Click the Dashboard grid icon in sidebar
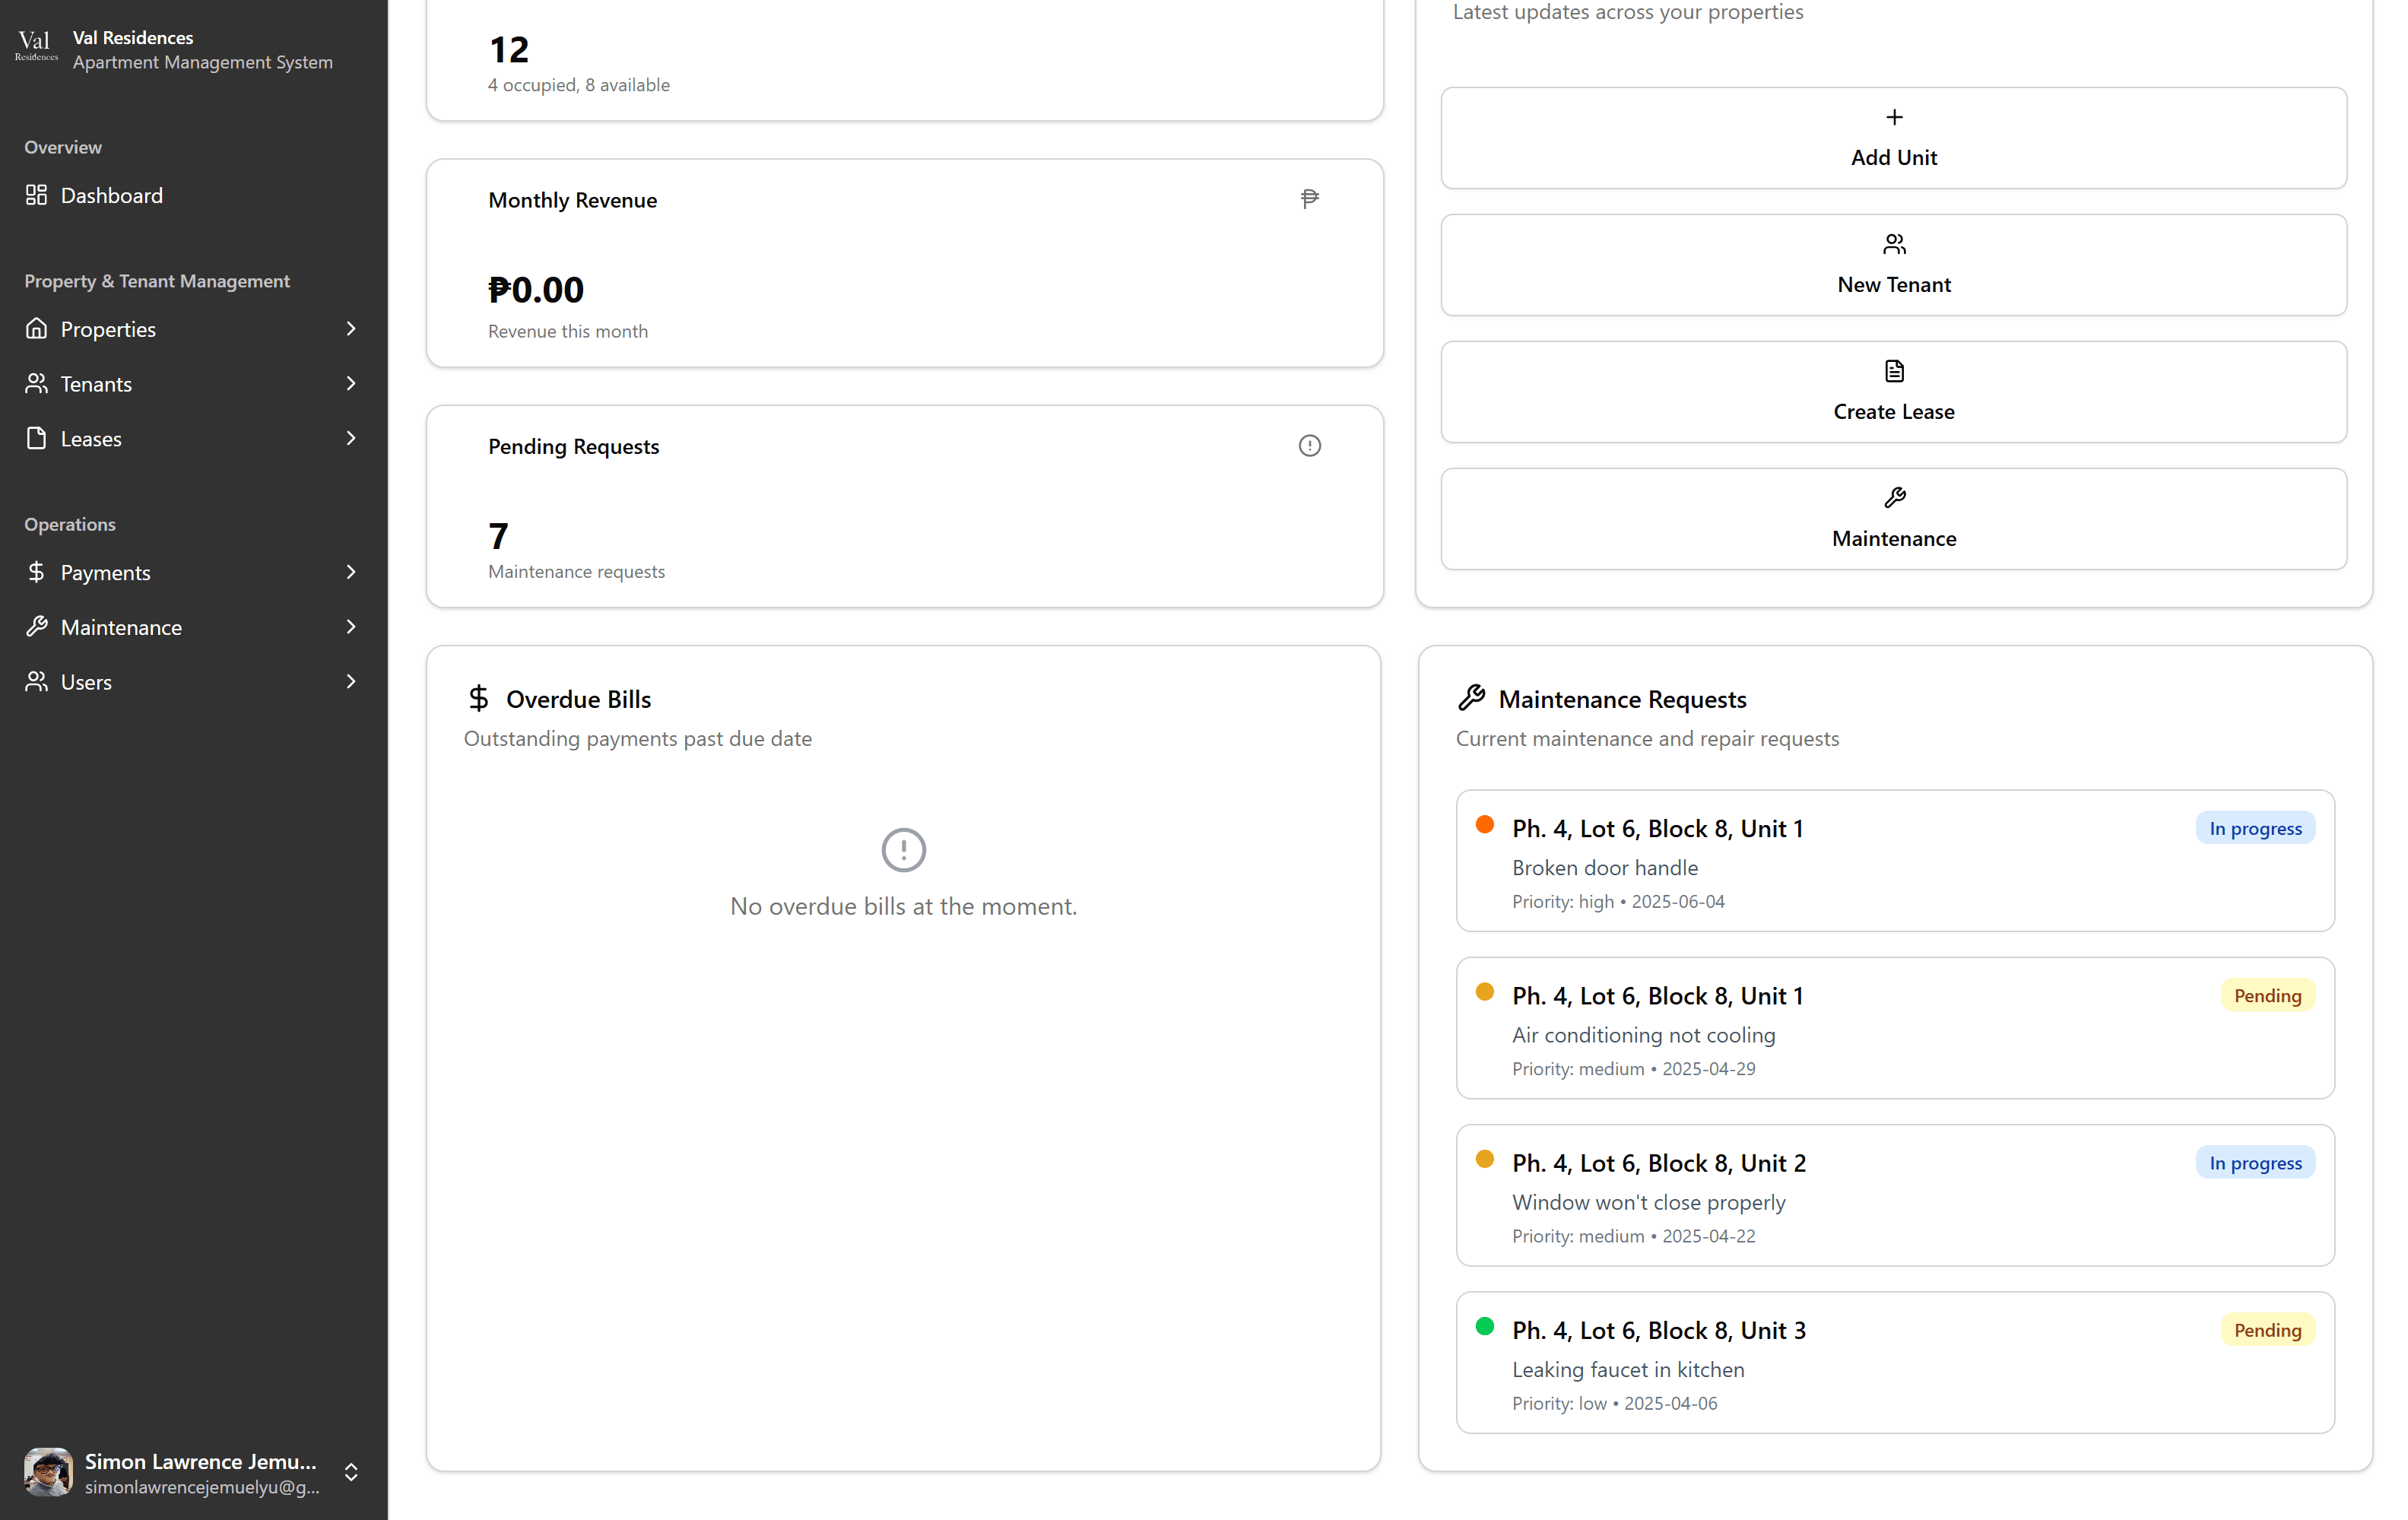Screen dimensions: 2408x1520 point(37,195)
